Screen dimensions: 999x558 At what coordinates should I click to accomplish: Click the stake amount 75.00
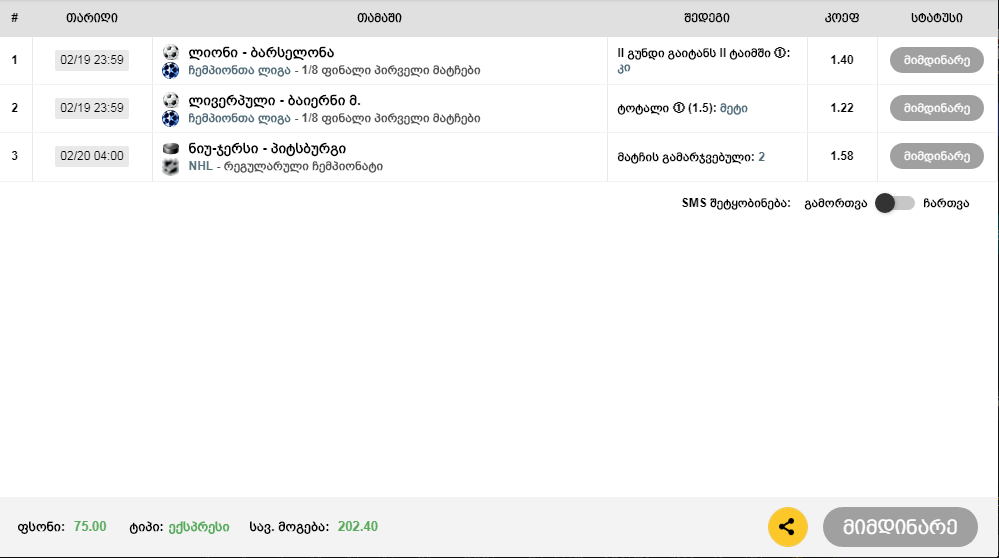coord(90,527)
